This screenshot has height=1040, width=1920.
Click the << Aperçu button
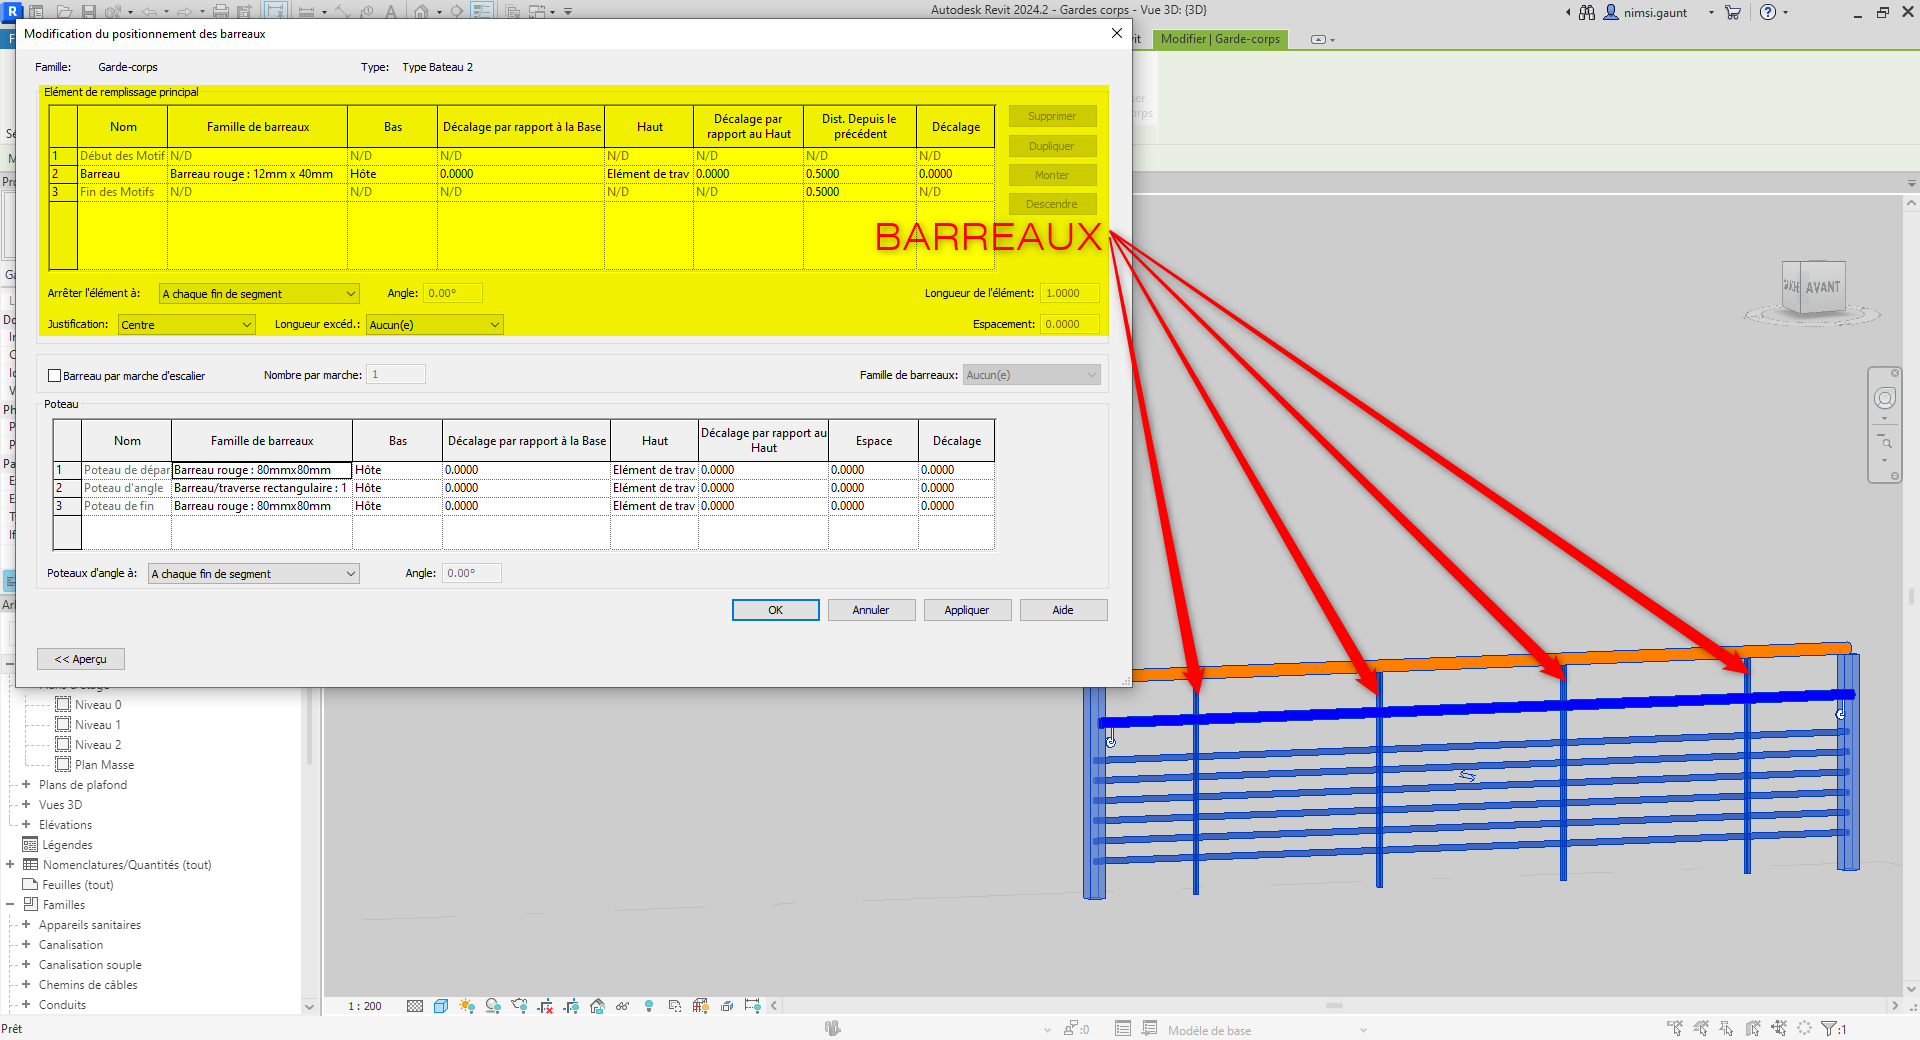pyautogui.click(x=81, y=659)
